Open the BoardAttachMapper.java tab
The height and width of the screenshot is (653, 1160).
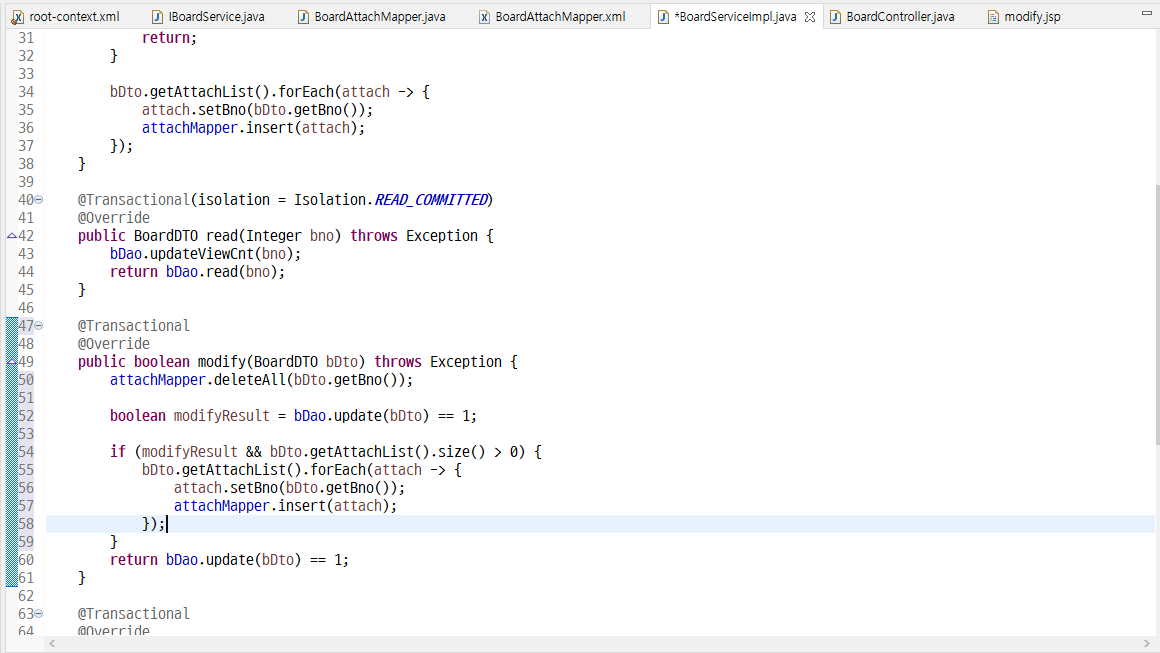coord(371,16)
